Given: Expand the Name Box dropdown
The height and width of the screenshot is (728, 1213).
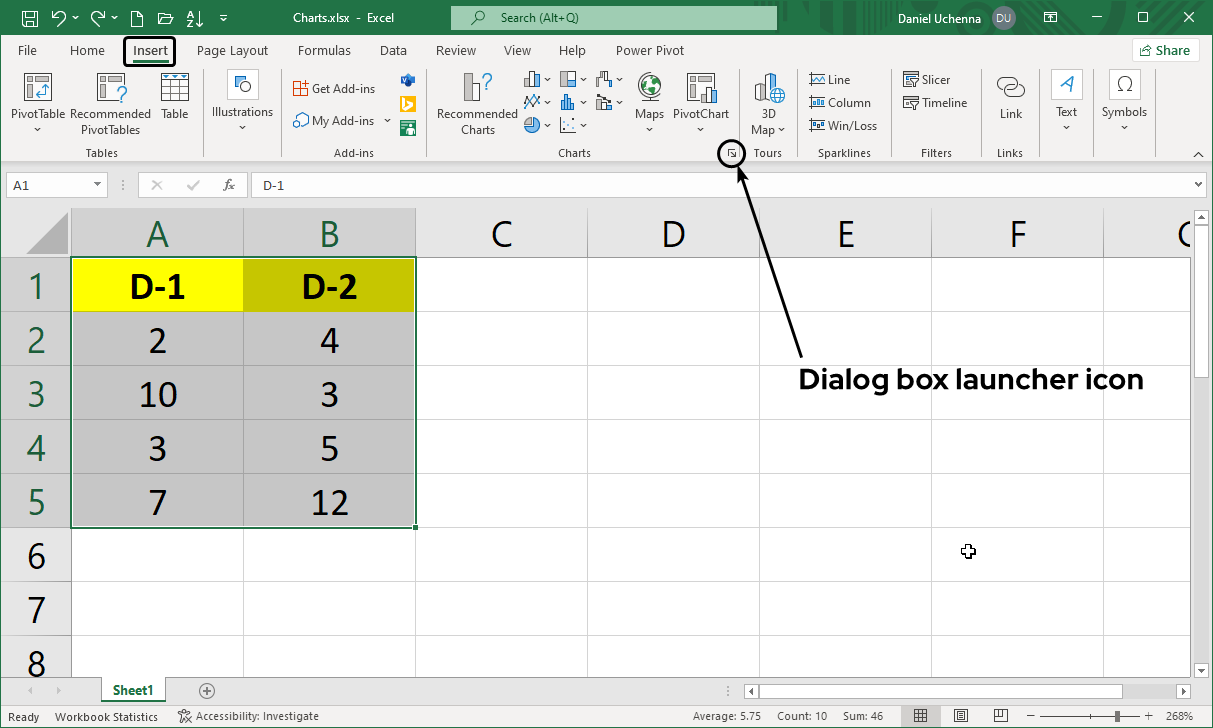Looking at the screenshot, I should 98,185.
